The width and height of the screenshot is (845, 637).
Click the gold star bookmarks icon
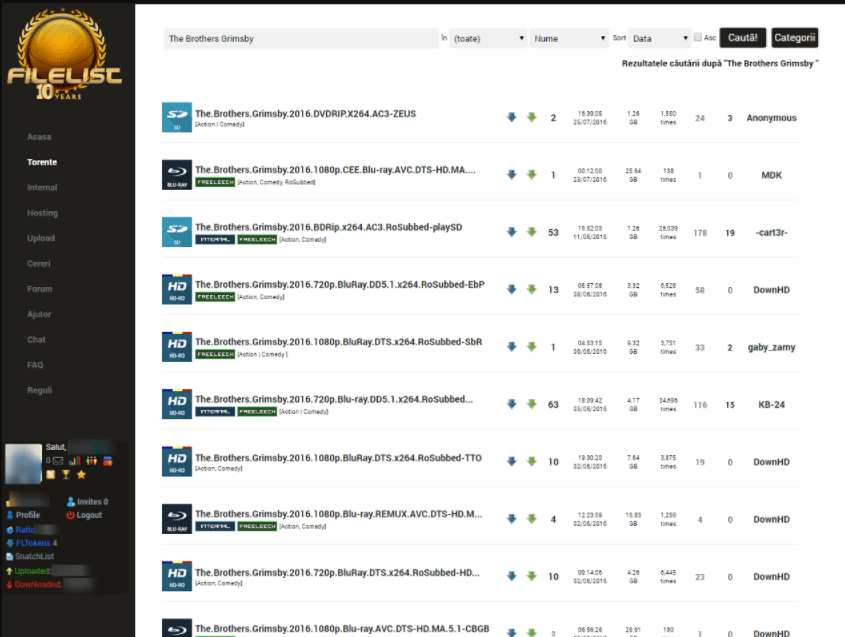pyautogui.click(x=81, y=475)
